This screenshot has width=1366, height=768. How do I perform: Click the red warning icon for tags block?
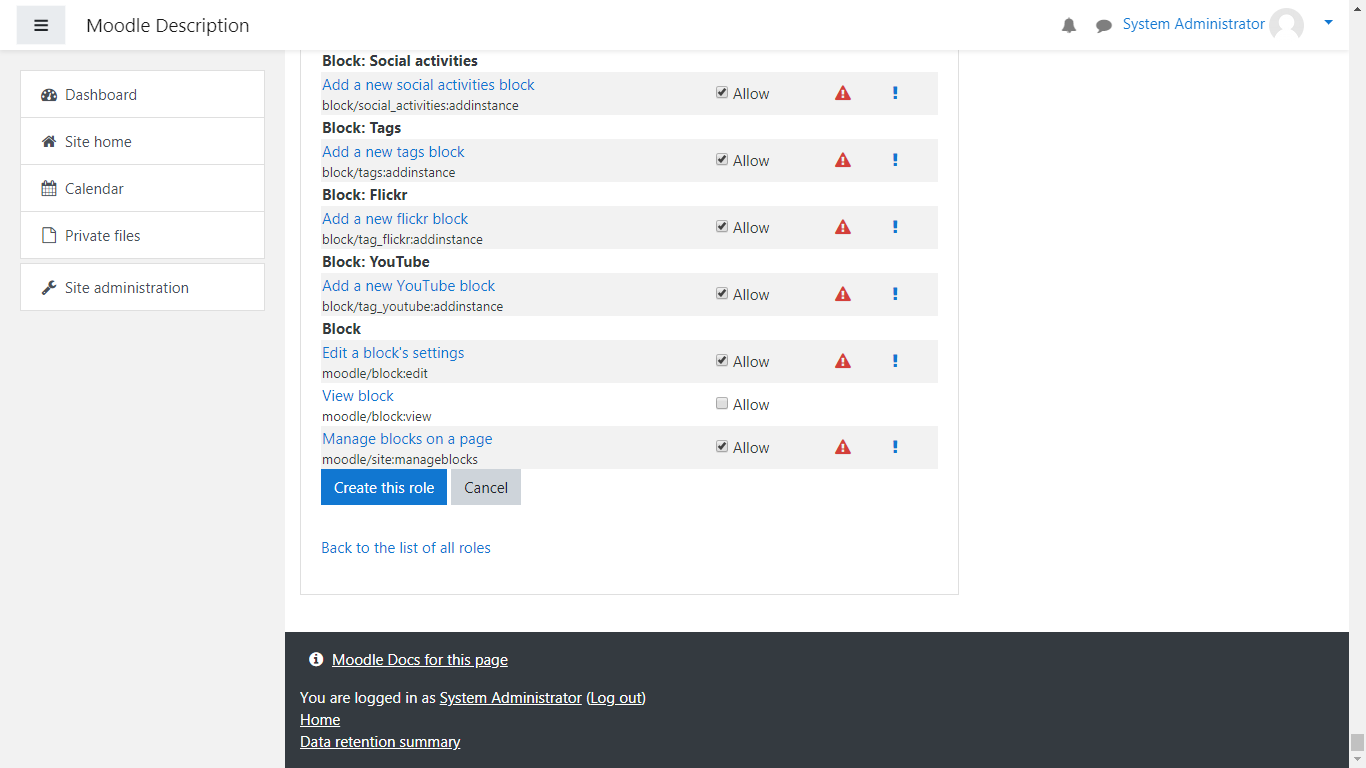coord(843,160)
